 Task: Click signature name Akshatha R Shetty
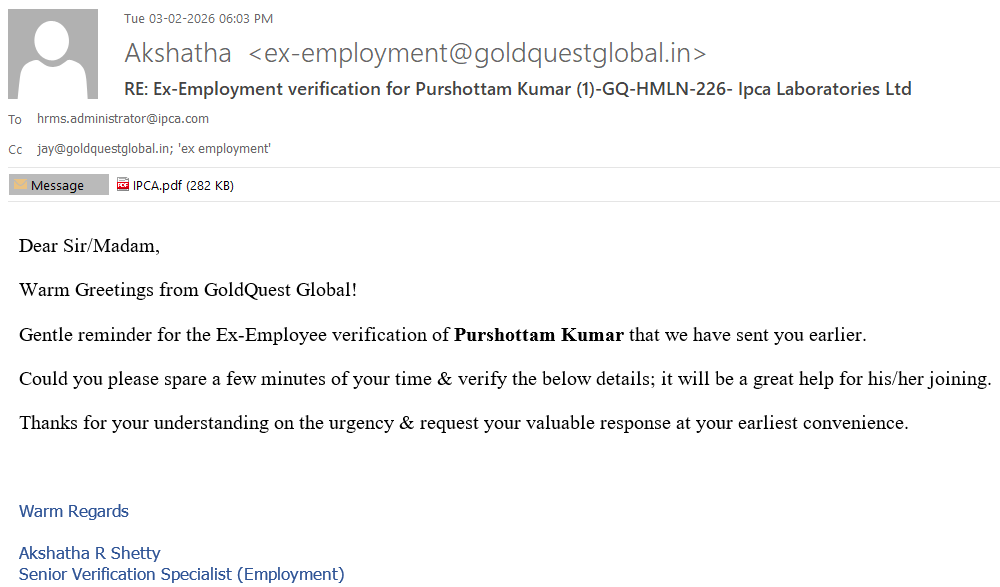tap(89, 553)
